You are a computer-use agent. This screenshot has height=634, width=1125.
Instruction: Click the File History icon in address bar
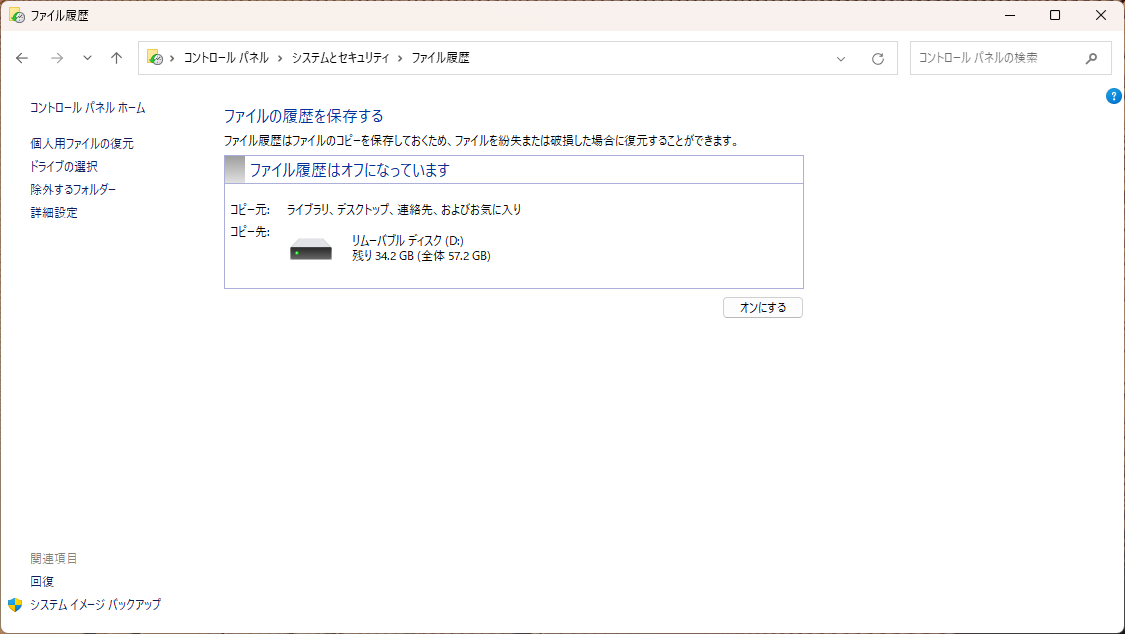154,58
